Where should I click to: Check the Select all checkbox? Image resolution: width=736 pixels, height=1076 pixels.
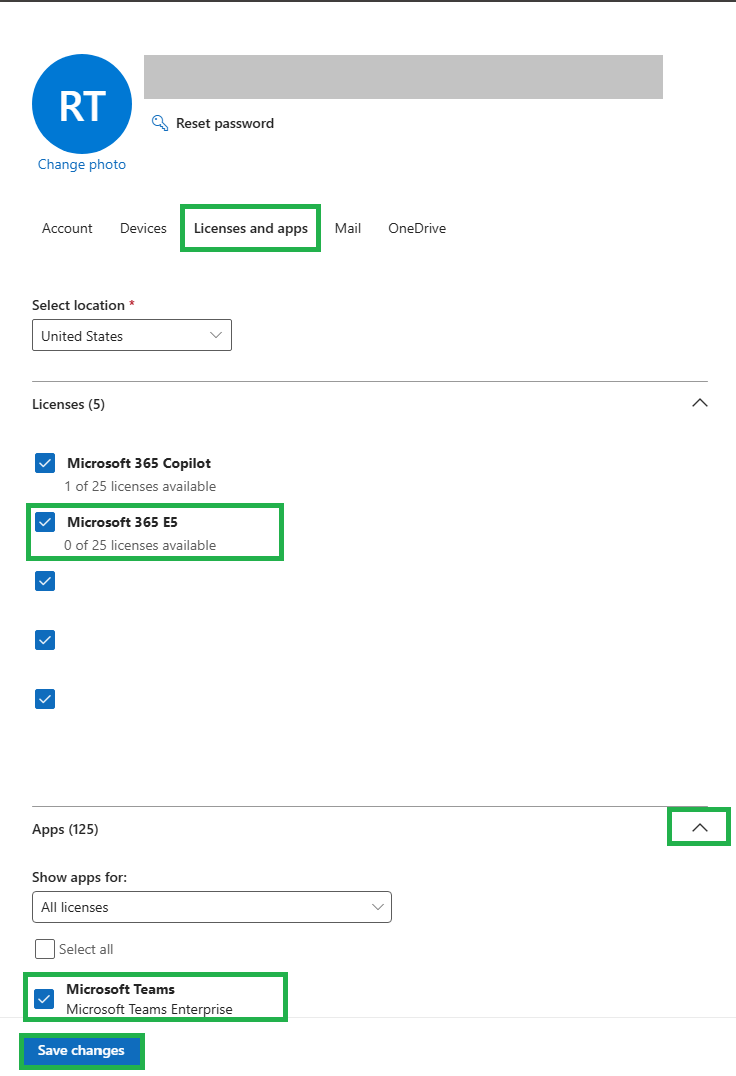(45, 949)
